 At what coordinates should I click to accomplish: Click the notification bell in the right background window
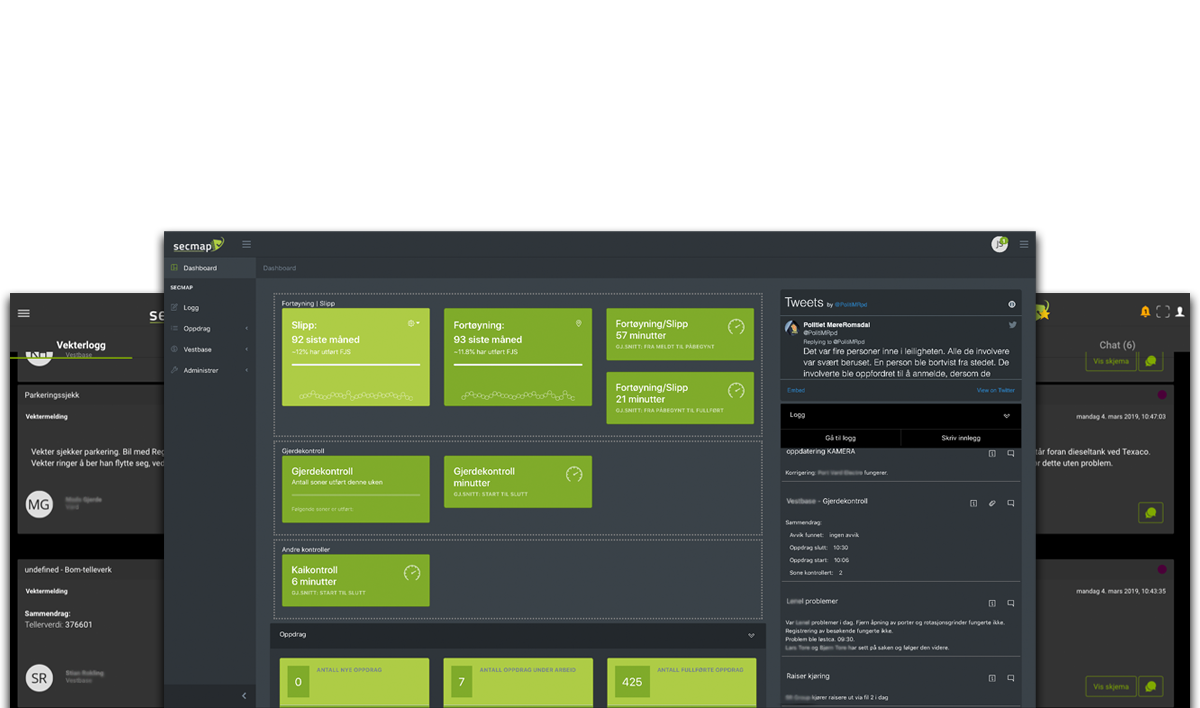tap(1145, 312)
